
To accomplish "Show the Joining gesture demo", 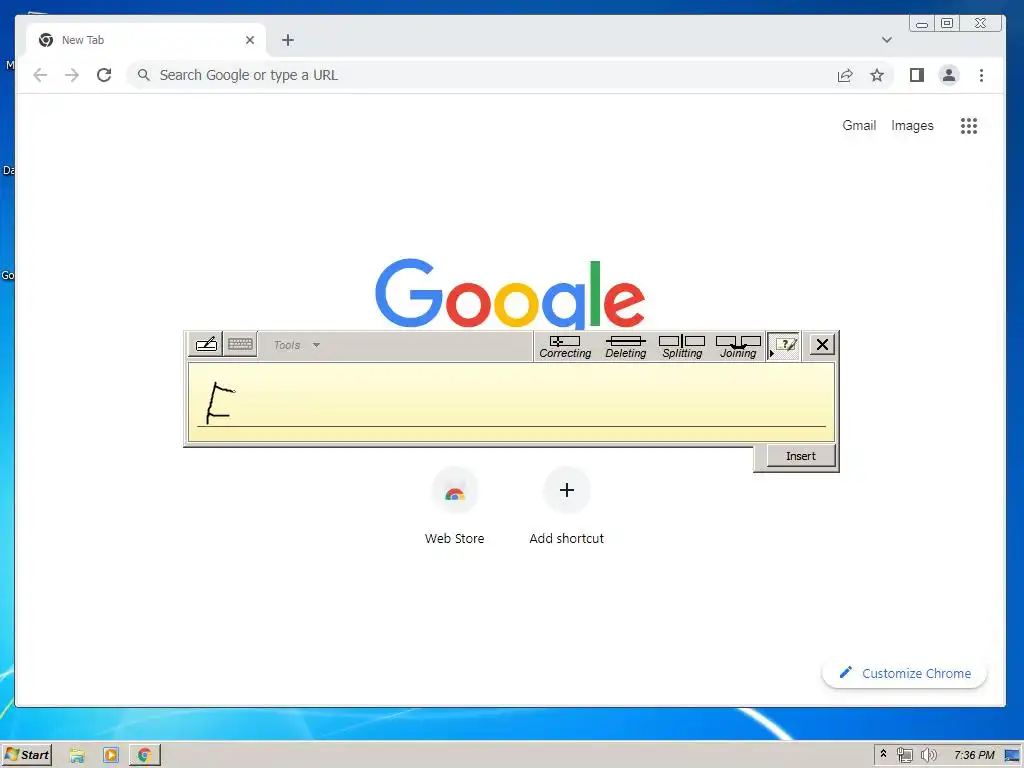I will tap(738, 347).
